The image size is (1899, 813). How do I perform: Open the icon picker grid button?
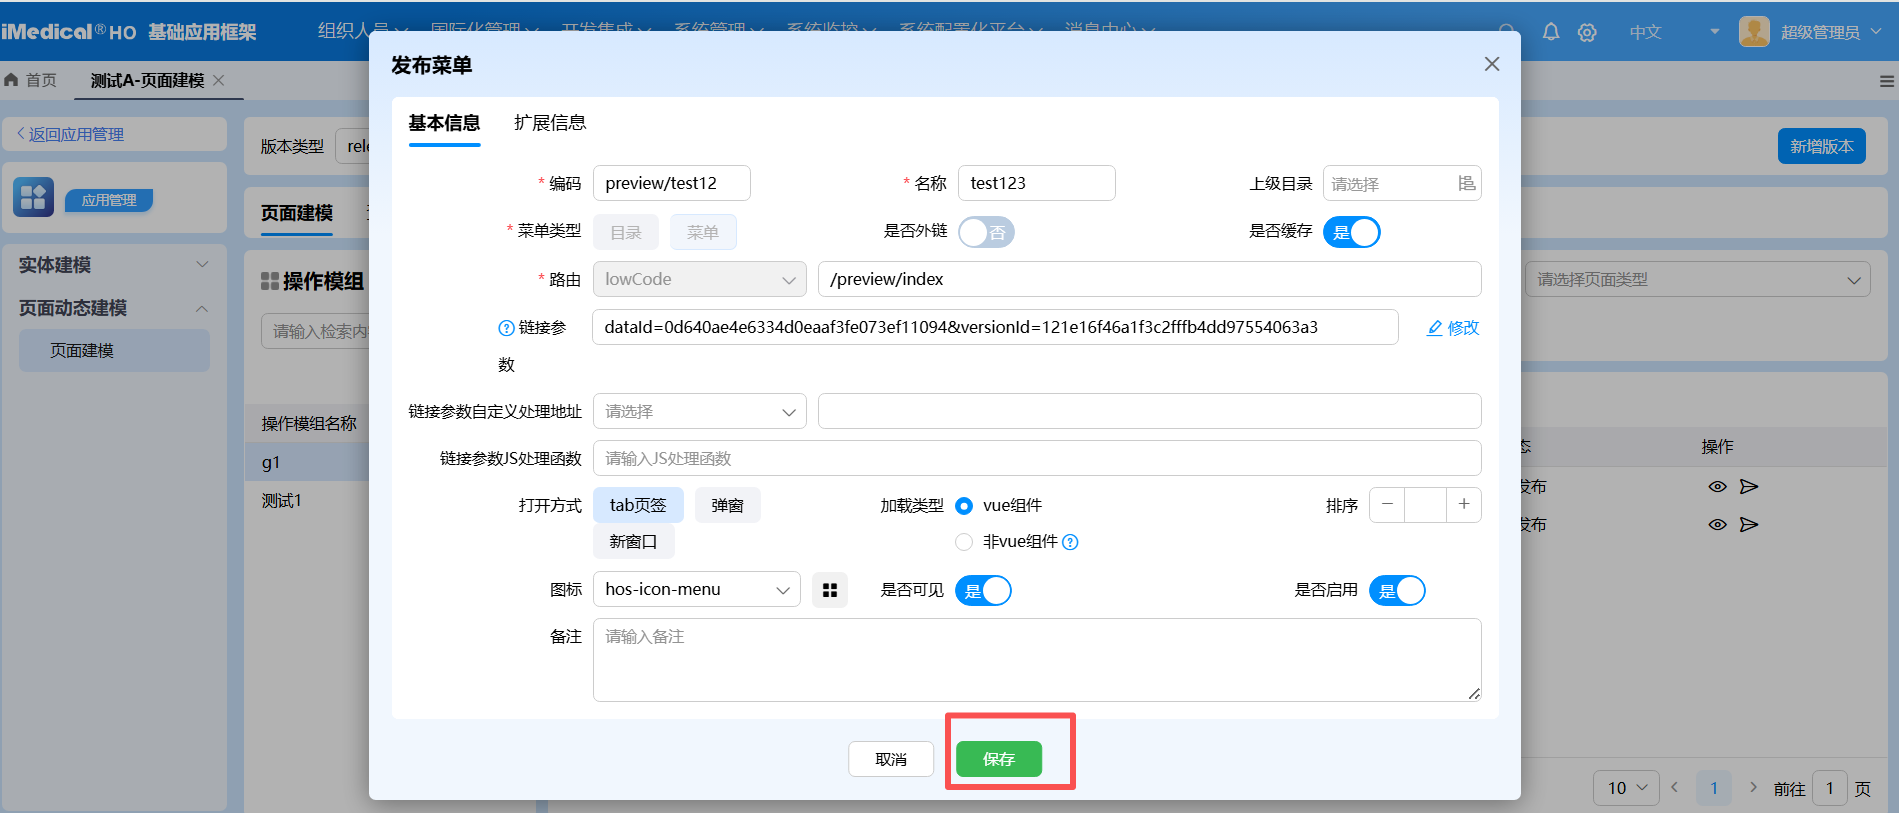829,590
